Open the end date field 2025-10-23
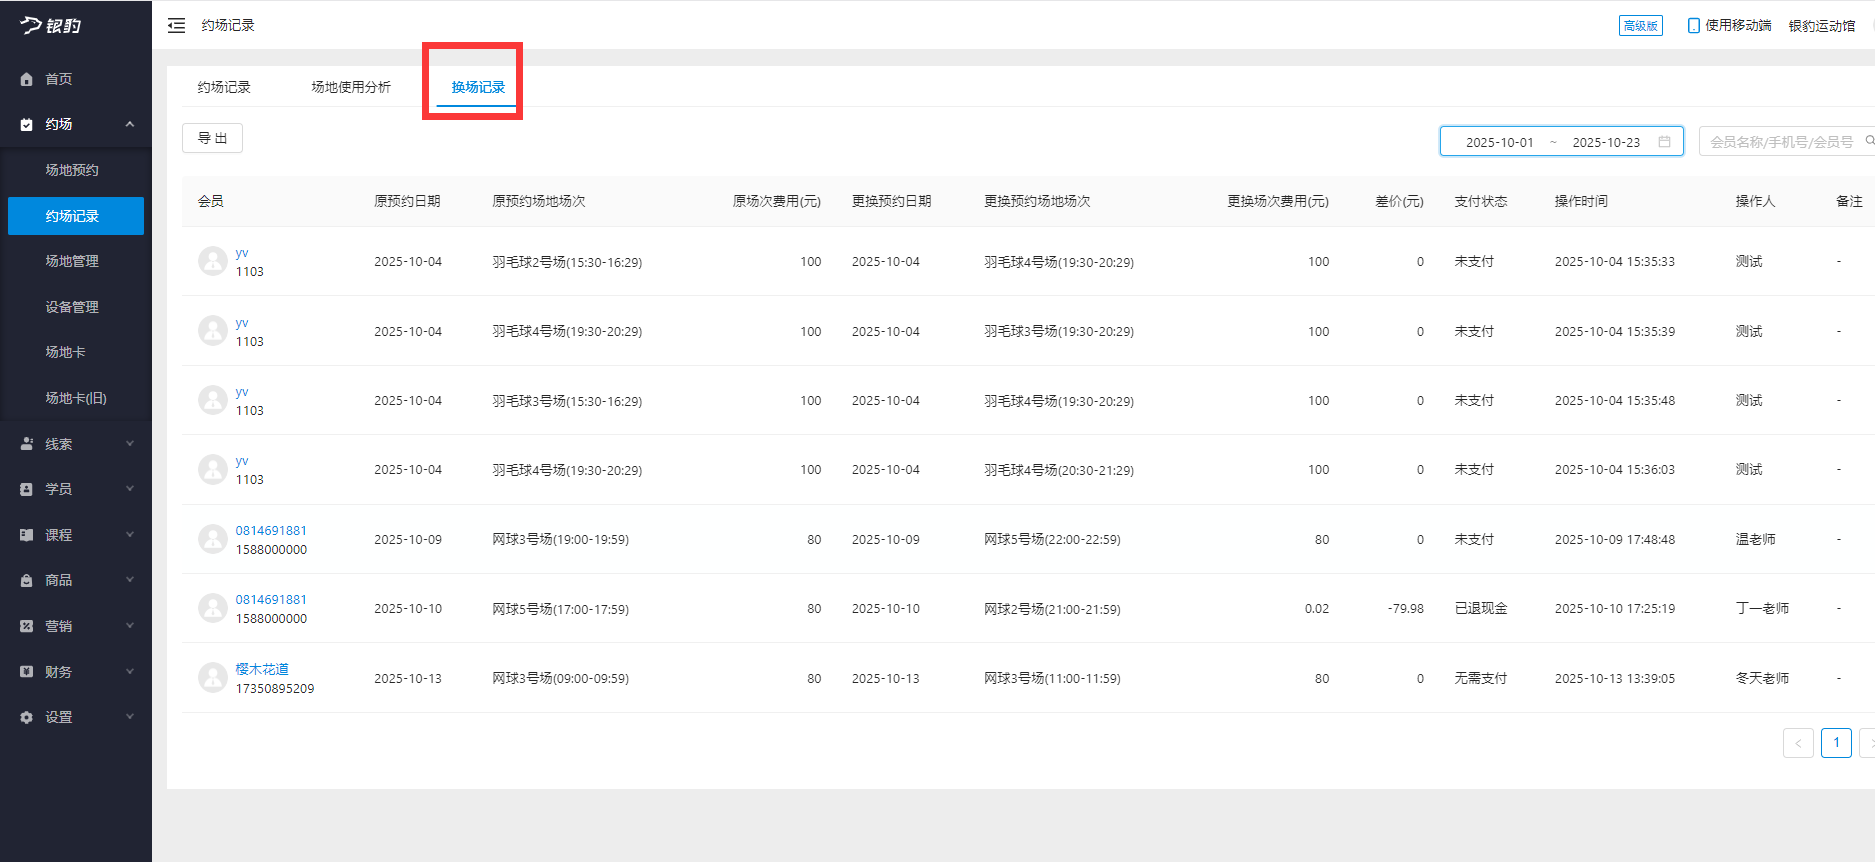1875x862 pixels. 1606,142
